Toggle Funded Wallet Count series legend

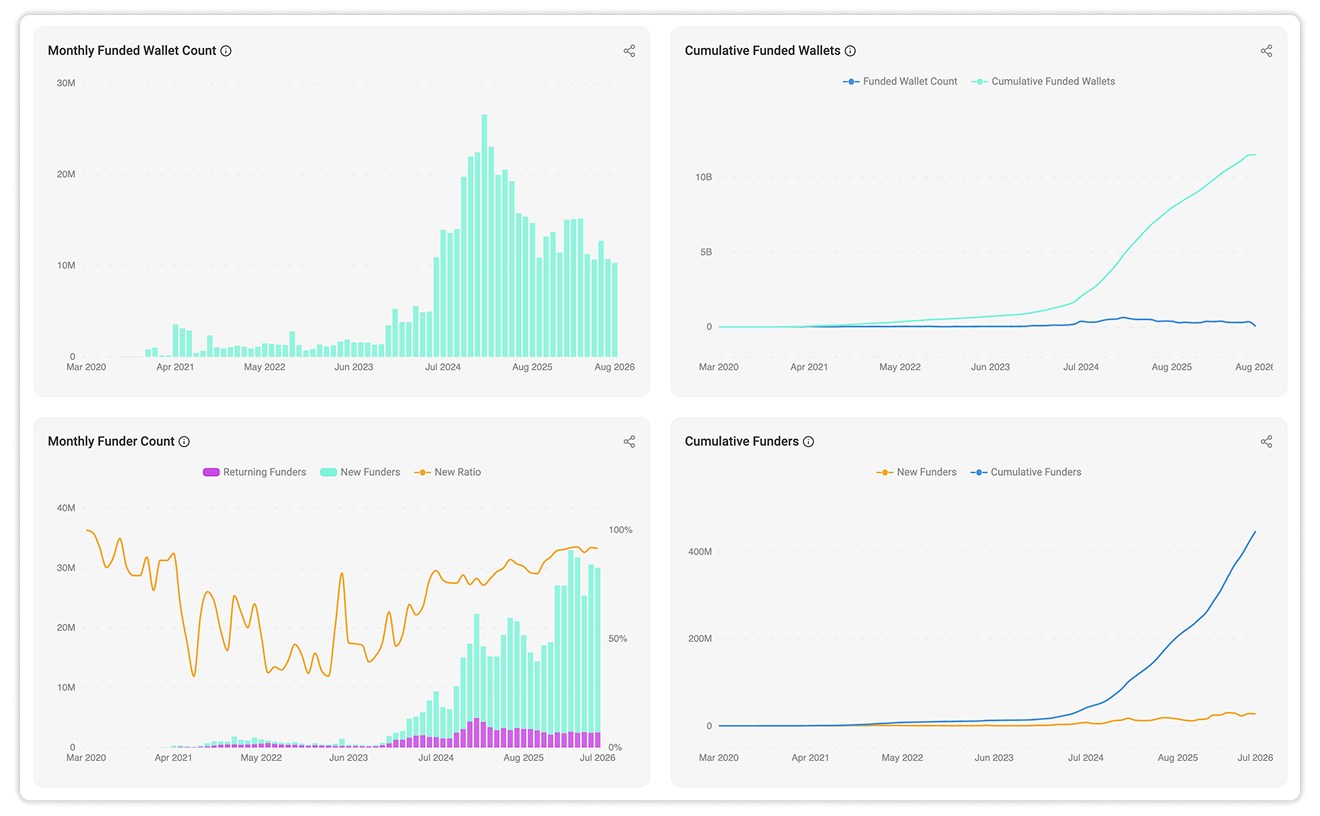coord(900,81)
